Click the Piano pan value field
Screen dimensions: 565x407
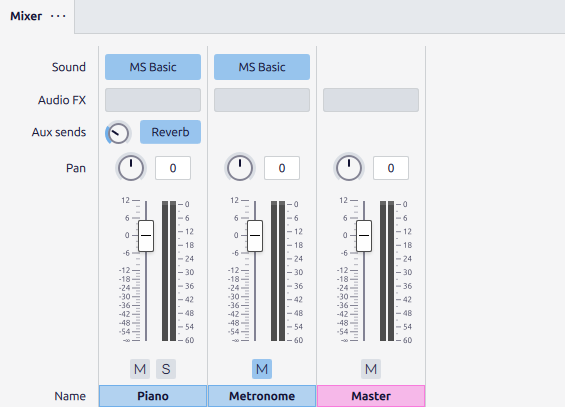pos(173,168)
